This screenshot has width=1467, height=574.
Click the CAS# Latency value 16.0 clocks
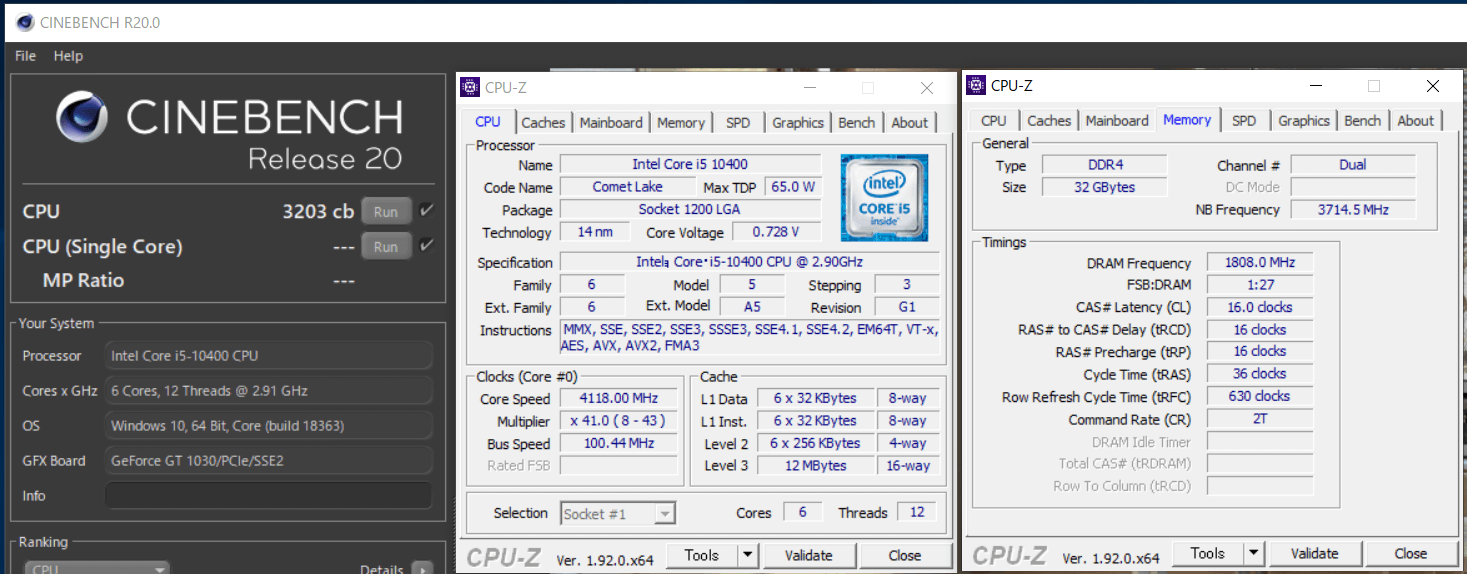[1260, 307]
